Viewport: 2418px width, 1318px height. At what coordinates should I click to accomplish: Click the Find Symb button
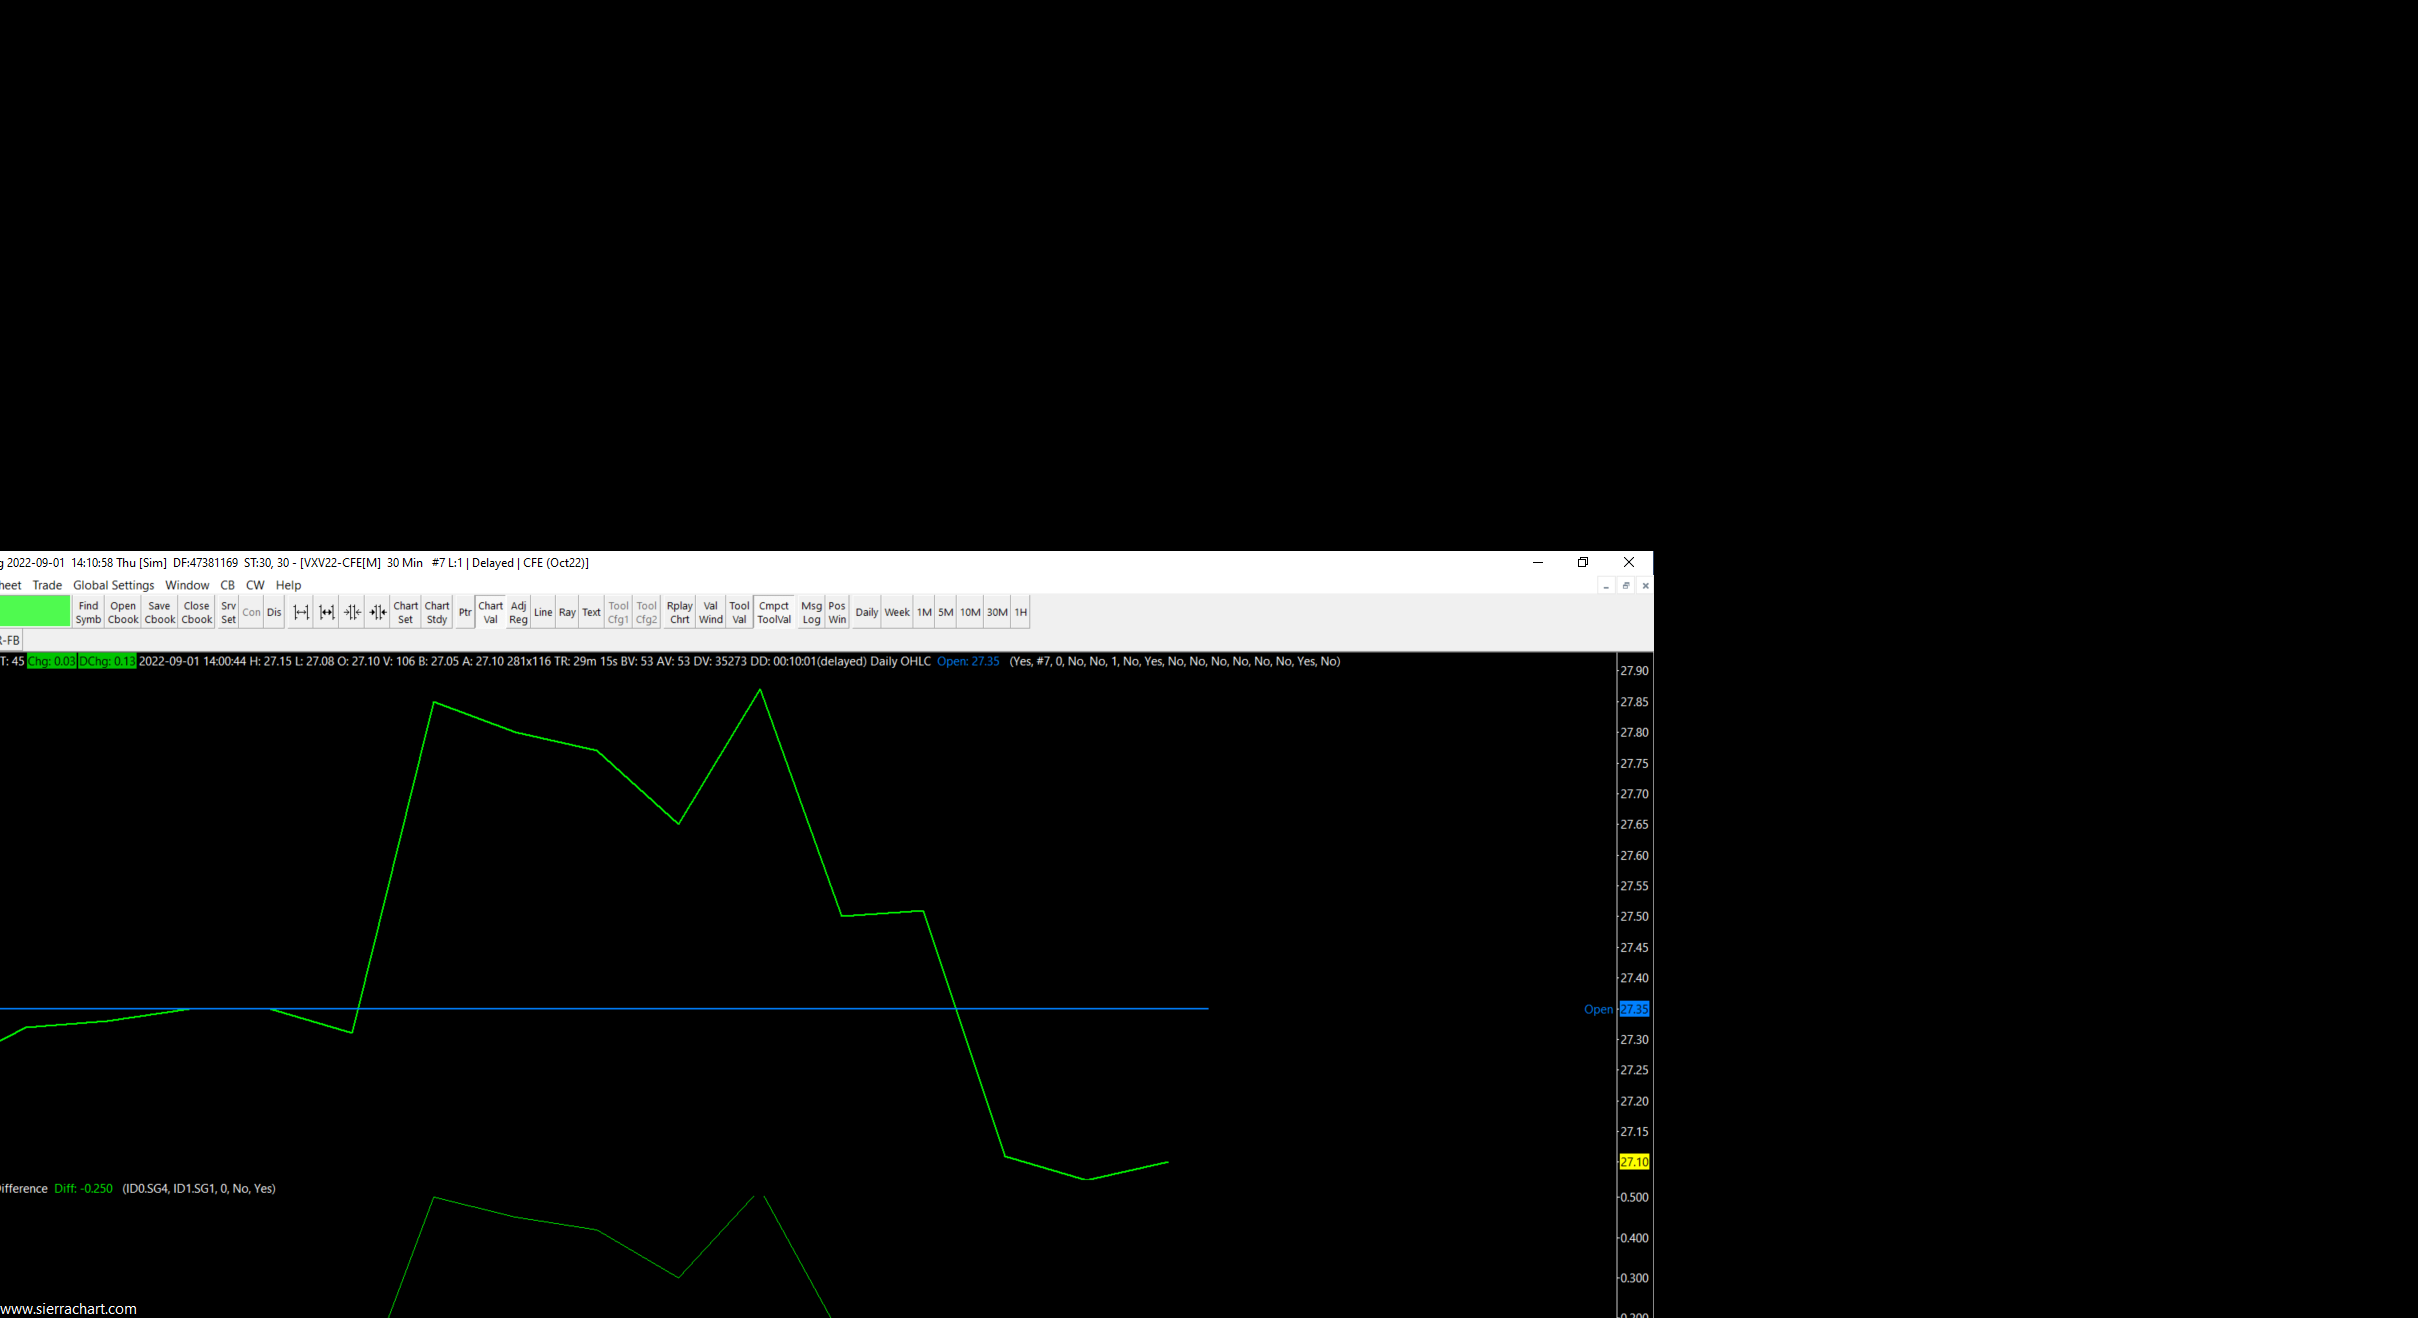click(88, 613)
